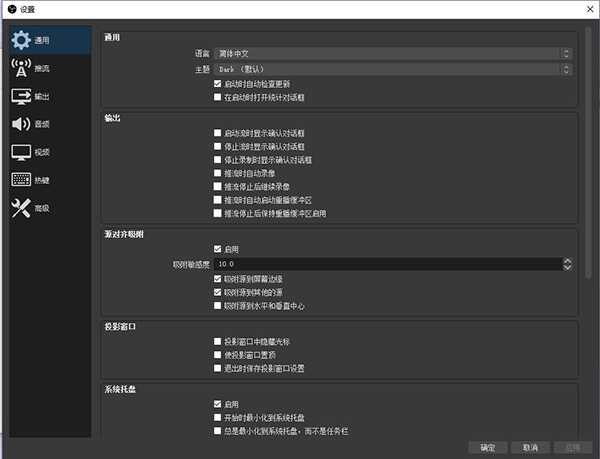Enable 在启动时打开统计对话框 checkbox
The width and height of the screenshot is (600, 459).
218,98
